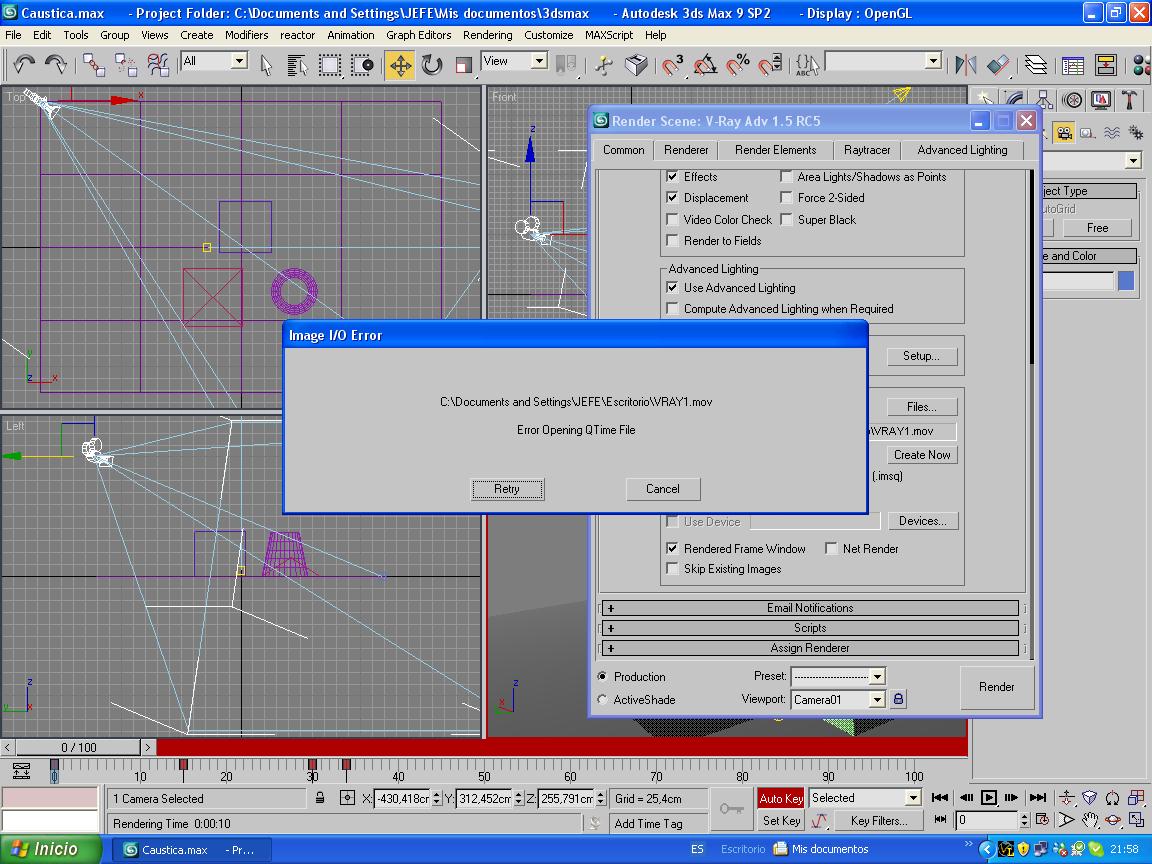Click Retry in the Image I/O Error dialog
This screenshot has width=1152, height=864.
(507, 489)
